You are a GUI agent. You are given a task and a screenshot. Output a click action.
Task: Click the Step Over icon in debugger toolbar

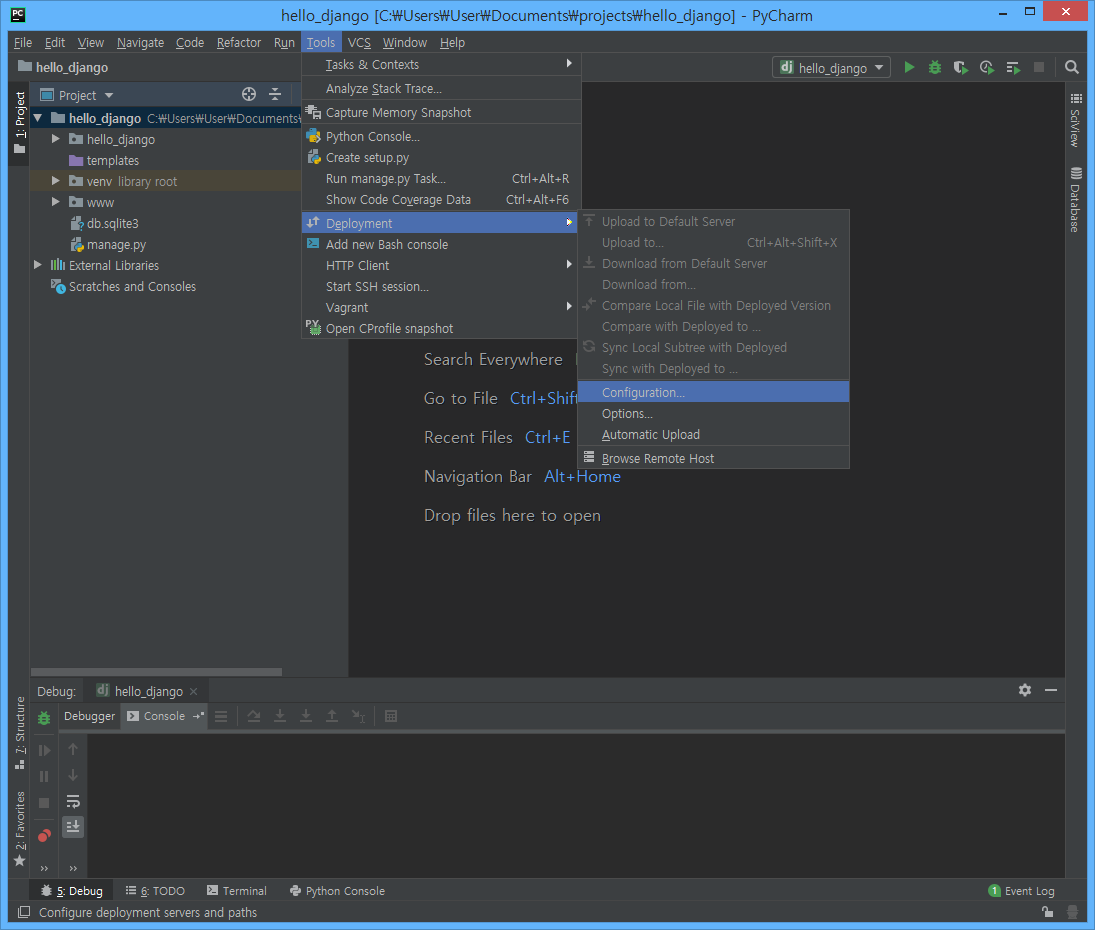[253, 716]
